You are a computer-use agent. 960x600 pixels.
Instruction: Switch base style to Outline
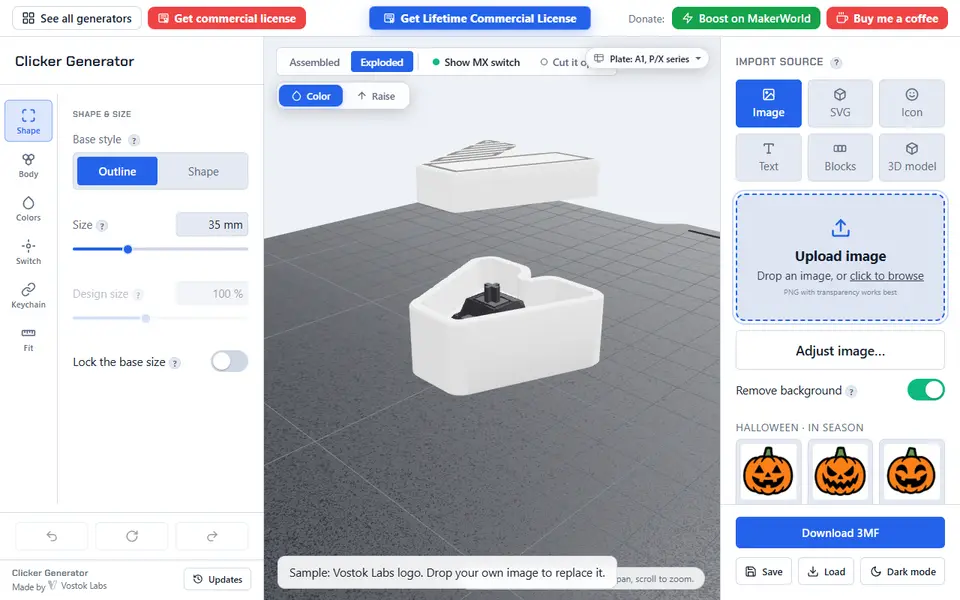(117, 171)
